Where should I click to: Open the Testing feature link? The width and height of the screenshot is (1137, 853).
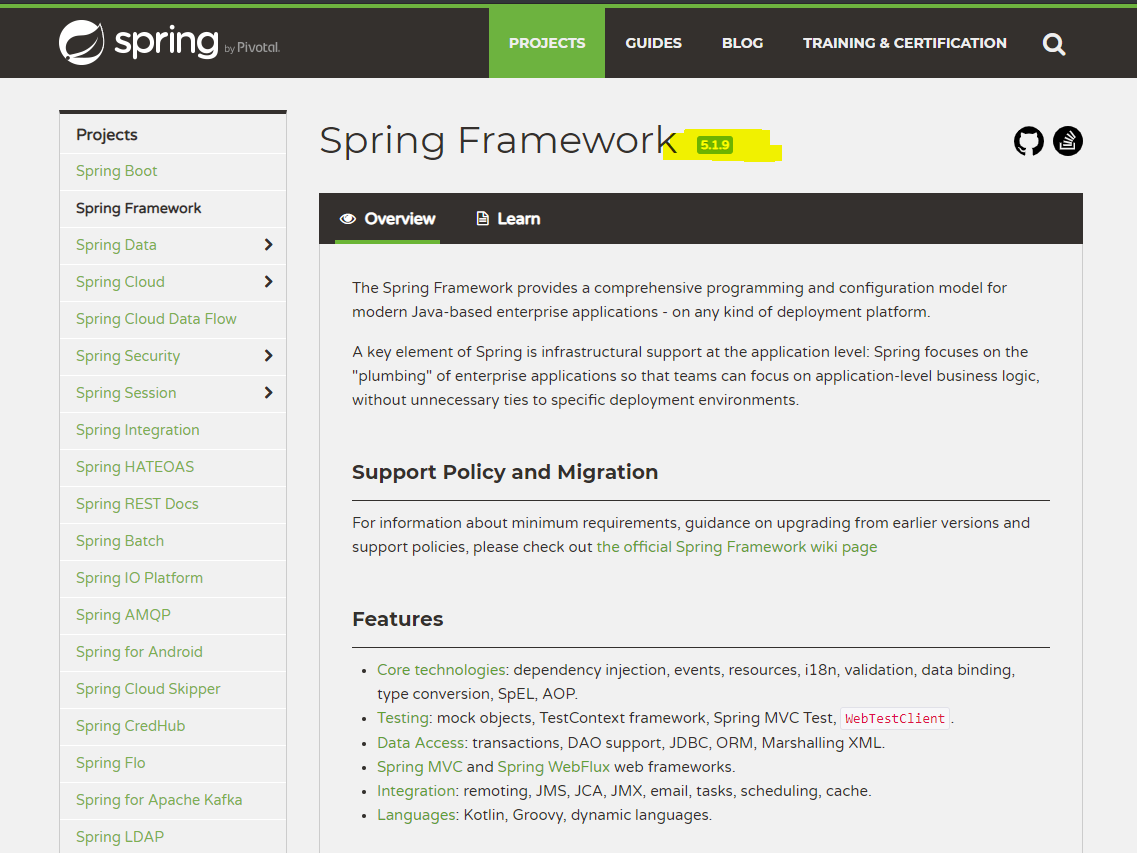tap(402, 718)
